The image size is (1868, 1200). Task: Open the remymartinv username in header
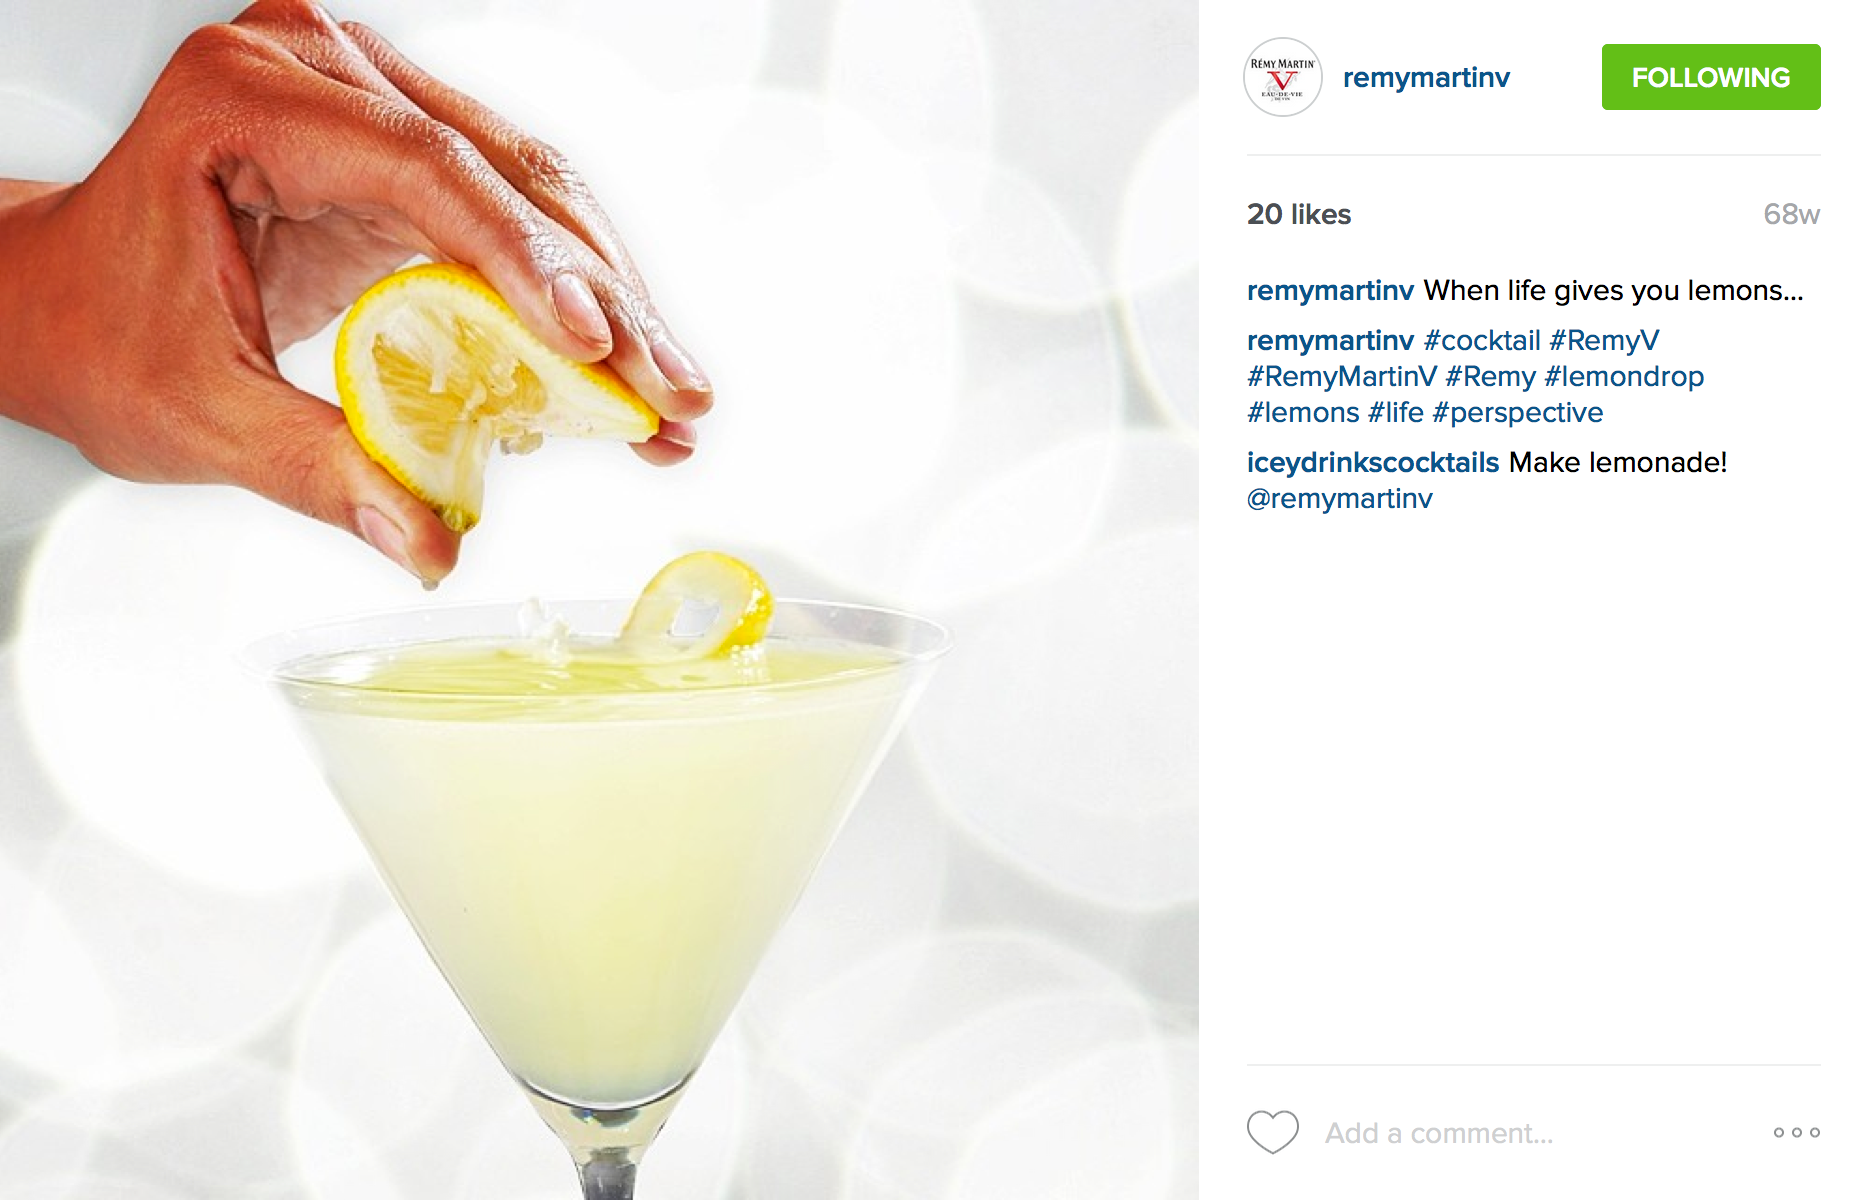pos(1426,78)
